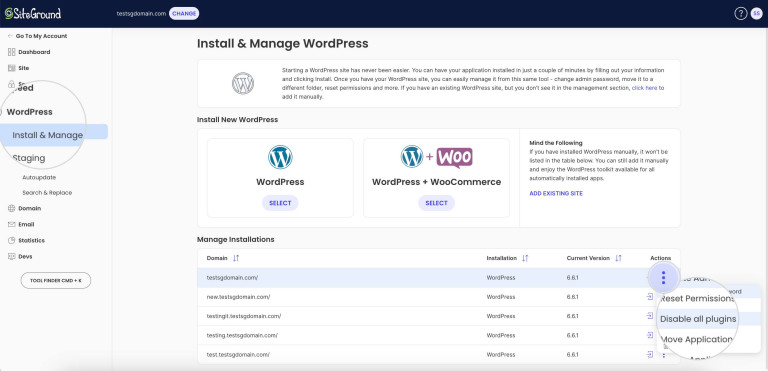Choose Disable all plugins menu entry
The height and width of the screenshot is (371, 768).
click(698, 319)
